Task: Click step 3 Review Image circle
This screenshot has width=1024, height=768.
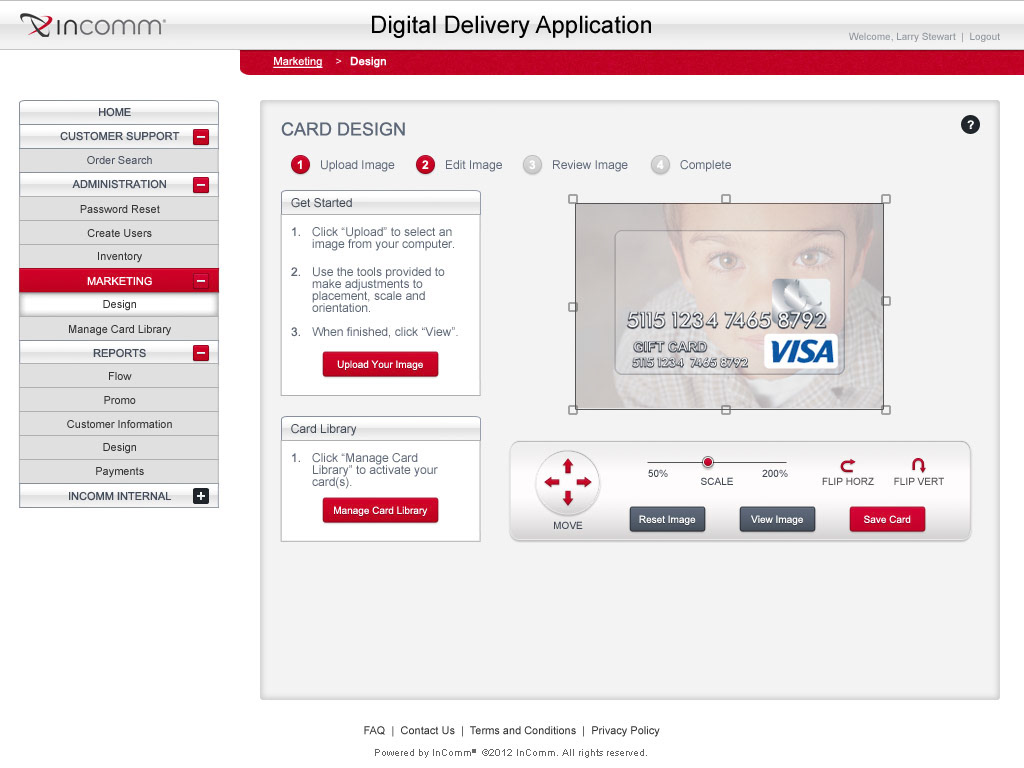Action: 532,165
